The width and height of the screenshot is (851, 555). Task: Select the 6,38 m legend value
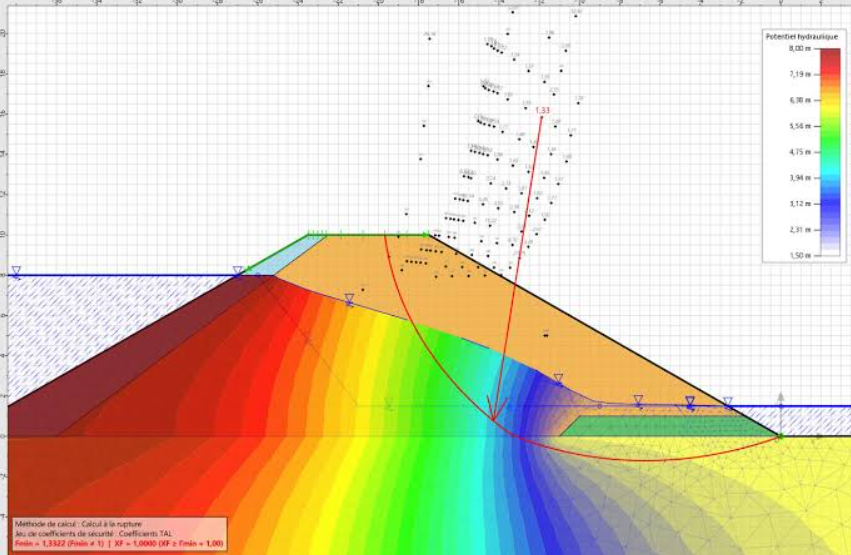pyautogui.click(x=799, y=100)
